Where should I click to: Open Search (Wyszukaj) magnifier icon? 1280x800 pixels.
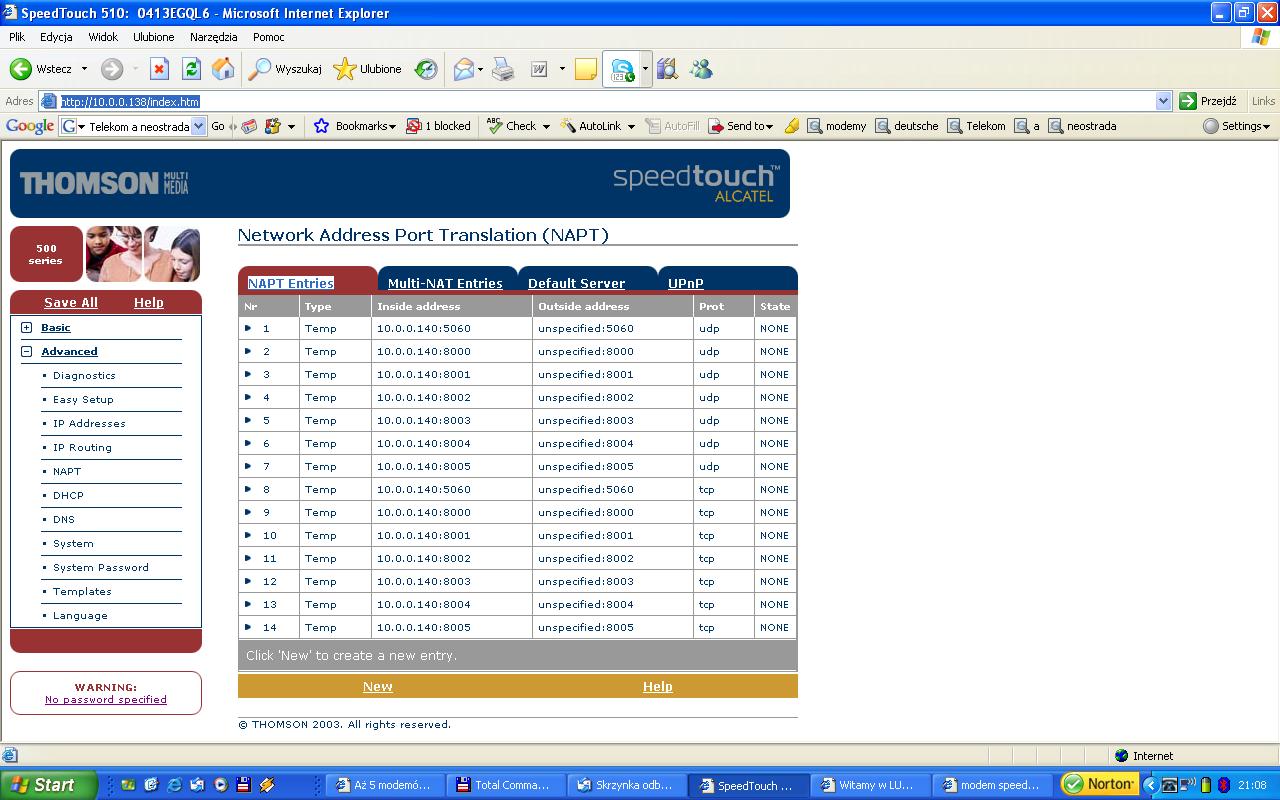point(260,69)
